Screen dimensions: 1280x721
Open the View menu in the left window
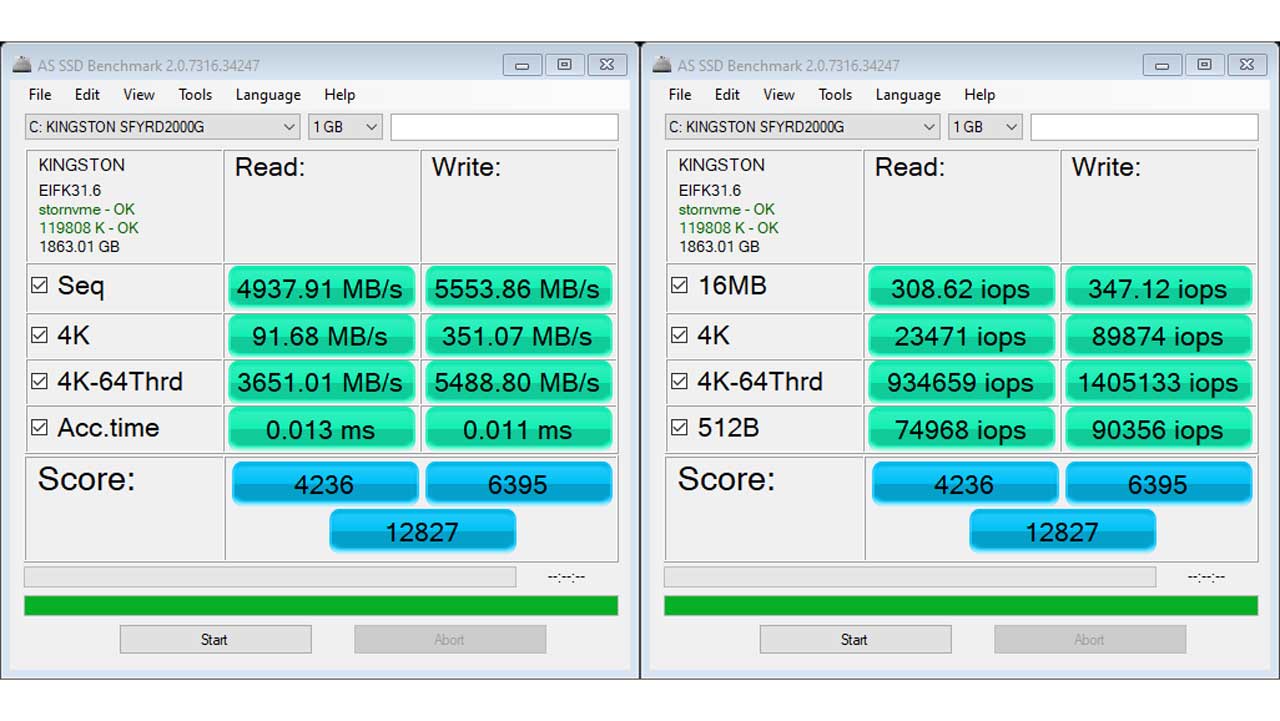(139, 94)
